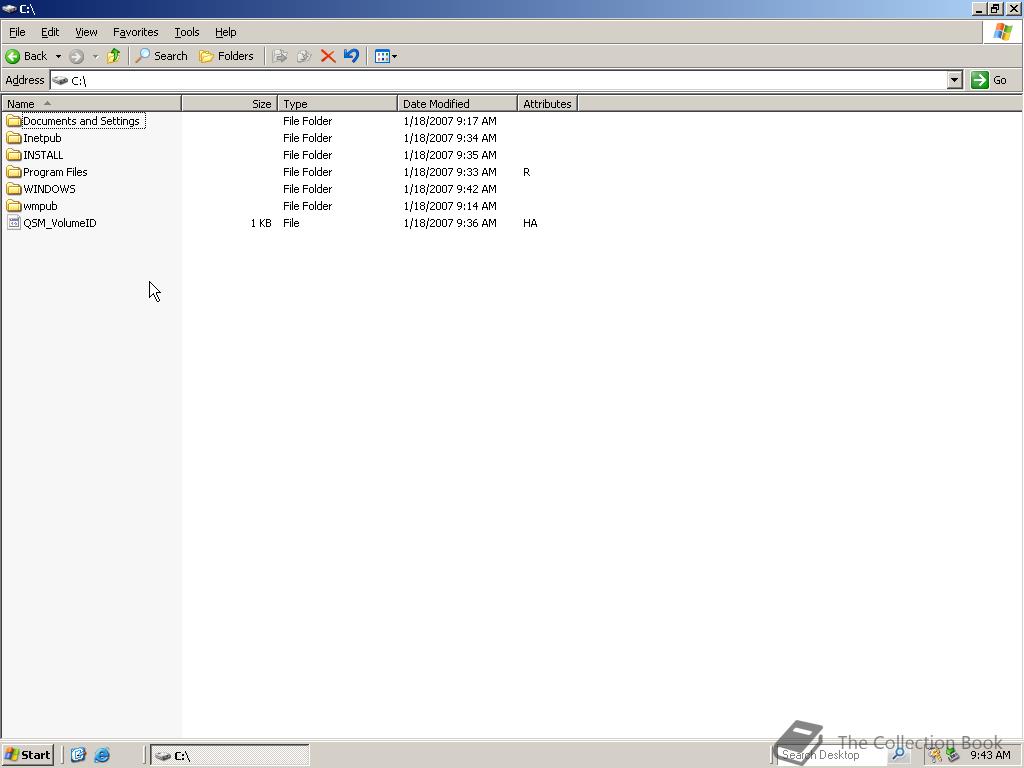The image size is (1024, 768).
Task: Launch Show Desktop quick launch icon
Action: [x=78, y=755]
